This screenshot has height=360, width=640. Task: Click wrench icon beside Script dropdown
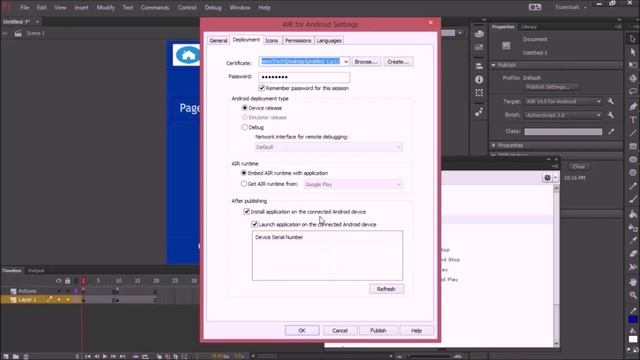click(x=611, y=115)
